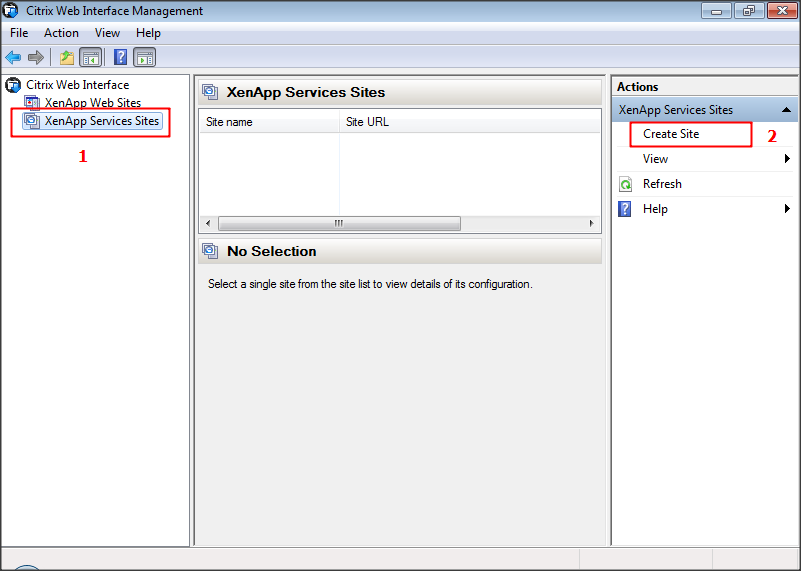Toggle Show/Hide Console Tree toolbar icon
Viewport: 801px width, 571px height.
pos(90,57)
